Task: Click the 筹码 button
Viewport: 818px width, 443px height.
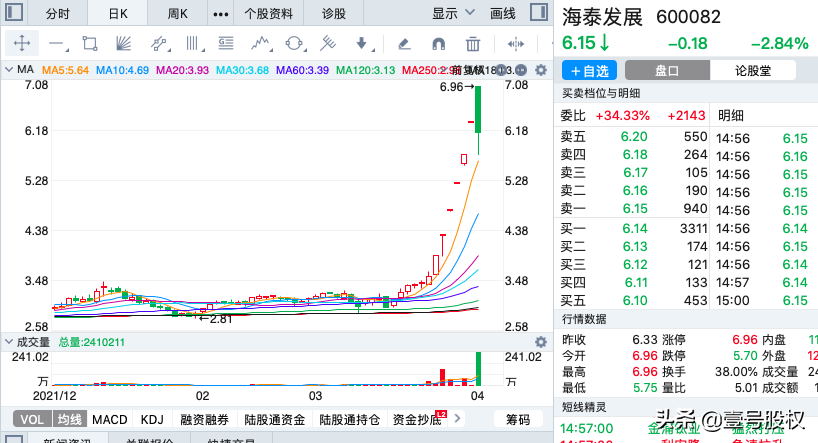Action: click(x=517, y=420)
